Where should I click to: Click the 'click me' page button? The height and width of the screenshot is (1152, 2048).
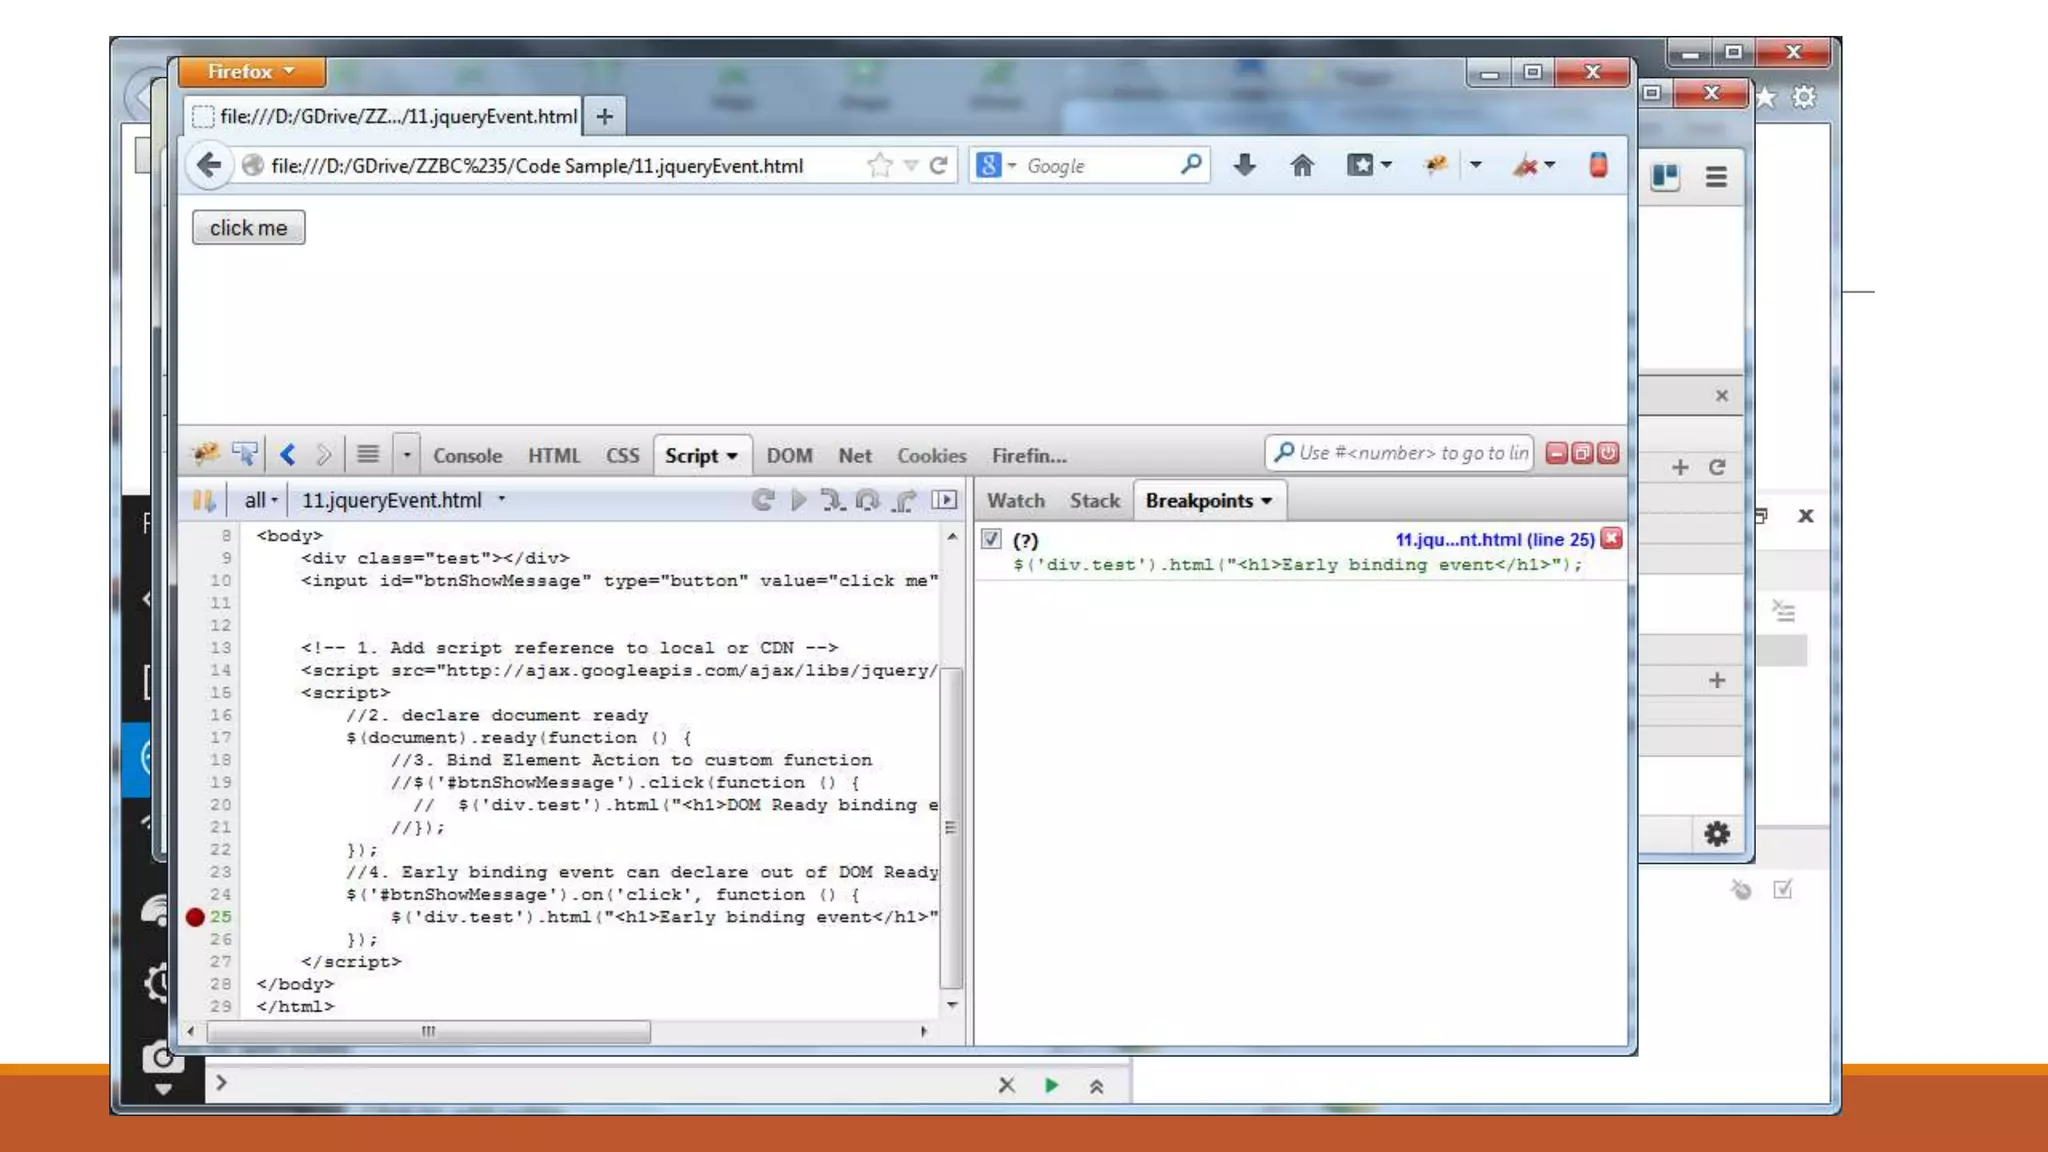point(248,228)
